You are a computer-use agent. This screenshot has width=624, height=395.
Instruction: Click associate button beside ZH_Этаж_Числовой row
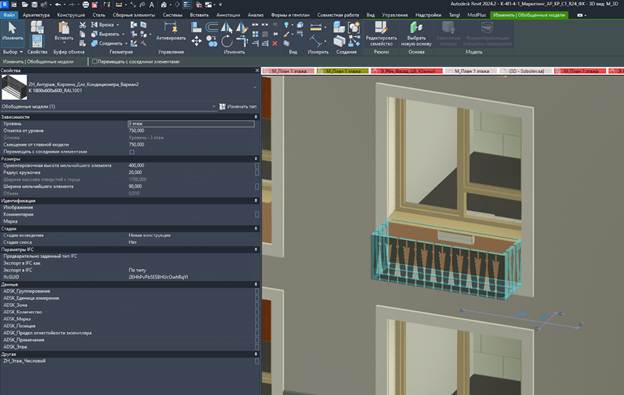257,361
